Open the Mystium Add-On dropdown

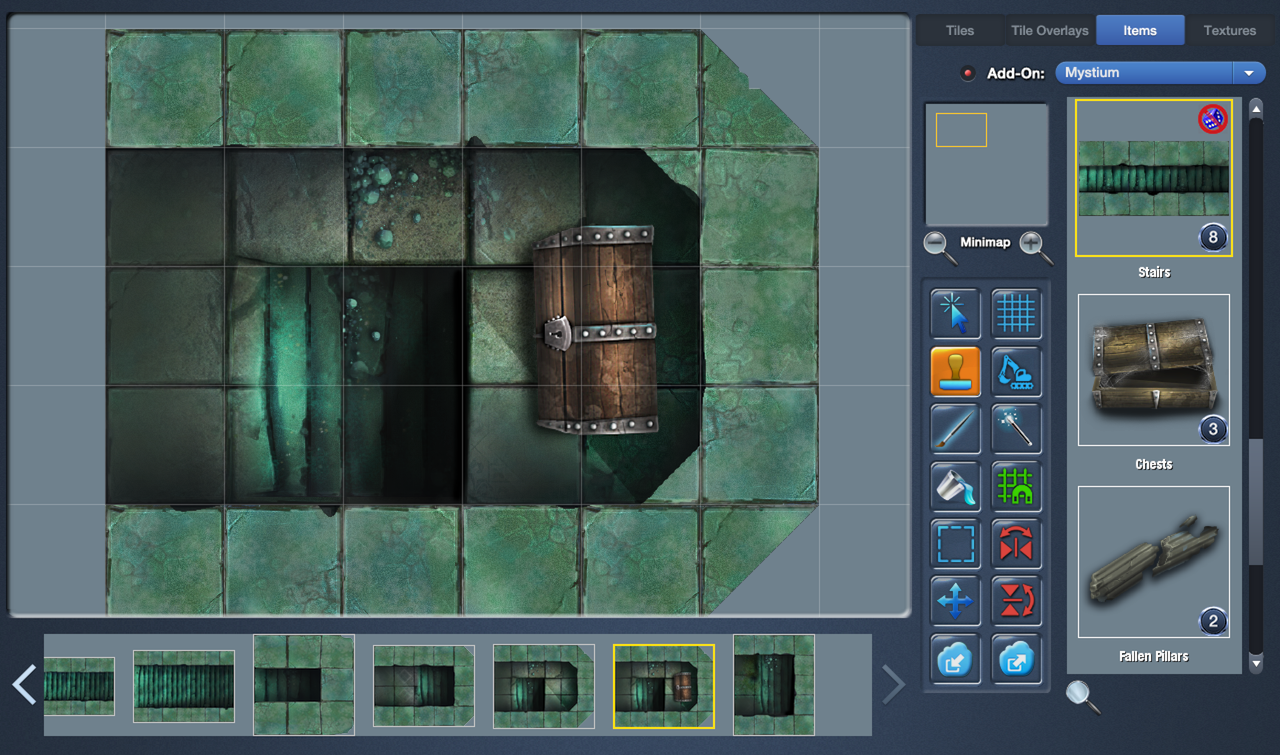coord(1160,73)
